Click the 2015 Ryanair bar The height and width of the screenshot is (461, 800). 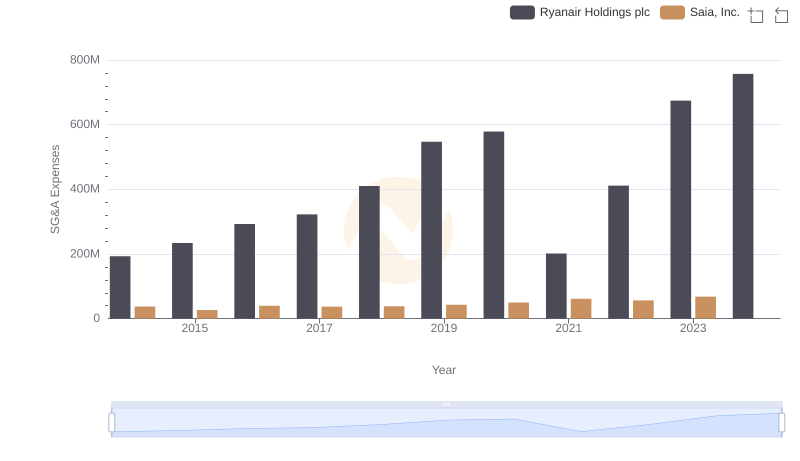click(182, 280)
